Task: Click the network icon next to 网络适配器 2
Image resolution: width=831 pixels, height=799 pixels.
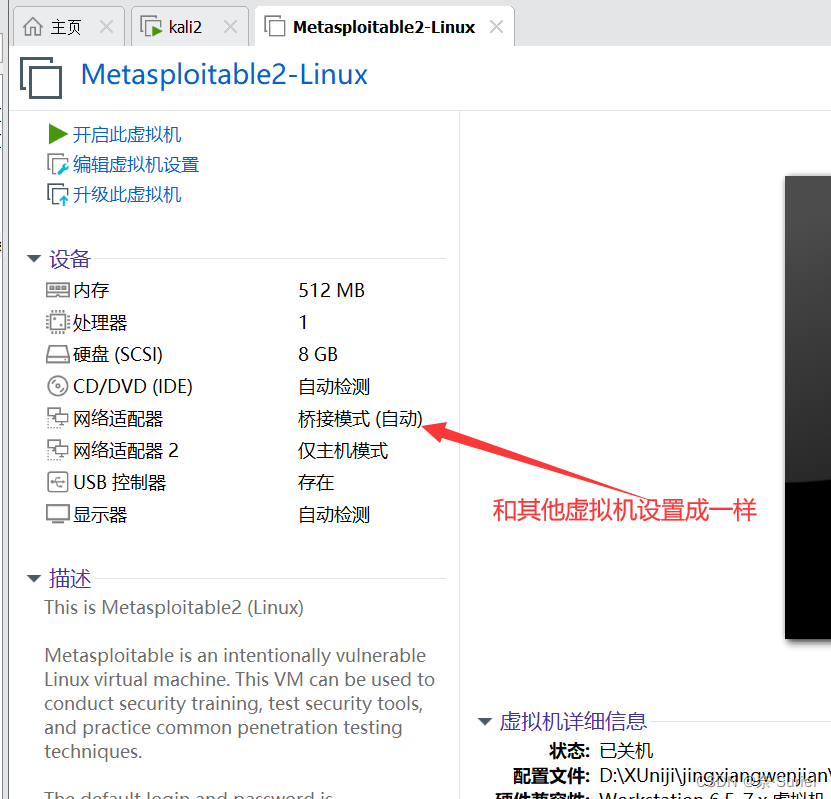Action: (x=57, y=450)
